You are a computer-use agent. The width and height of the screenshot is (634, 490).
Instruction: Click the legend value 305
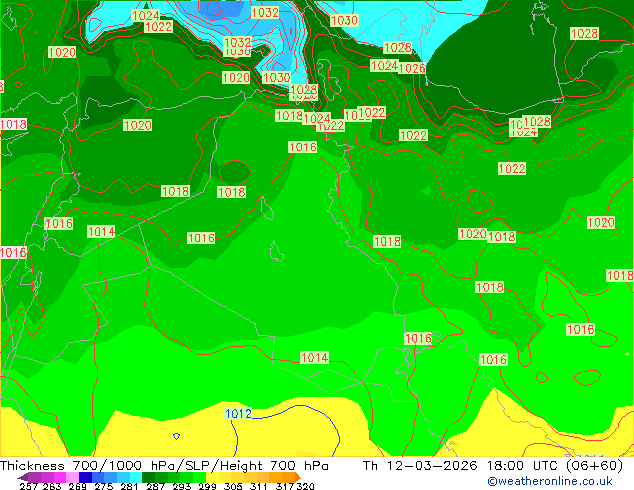coord(233,486)
